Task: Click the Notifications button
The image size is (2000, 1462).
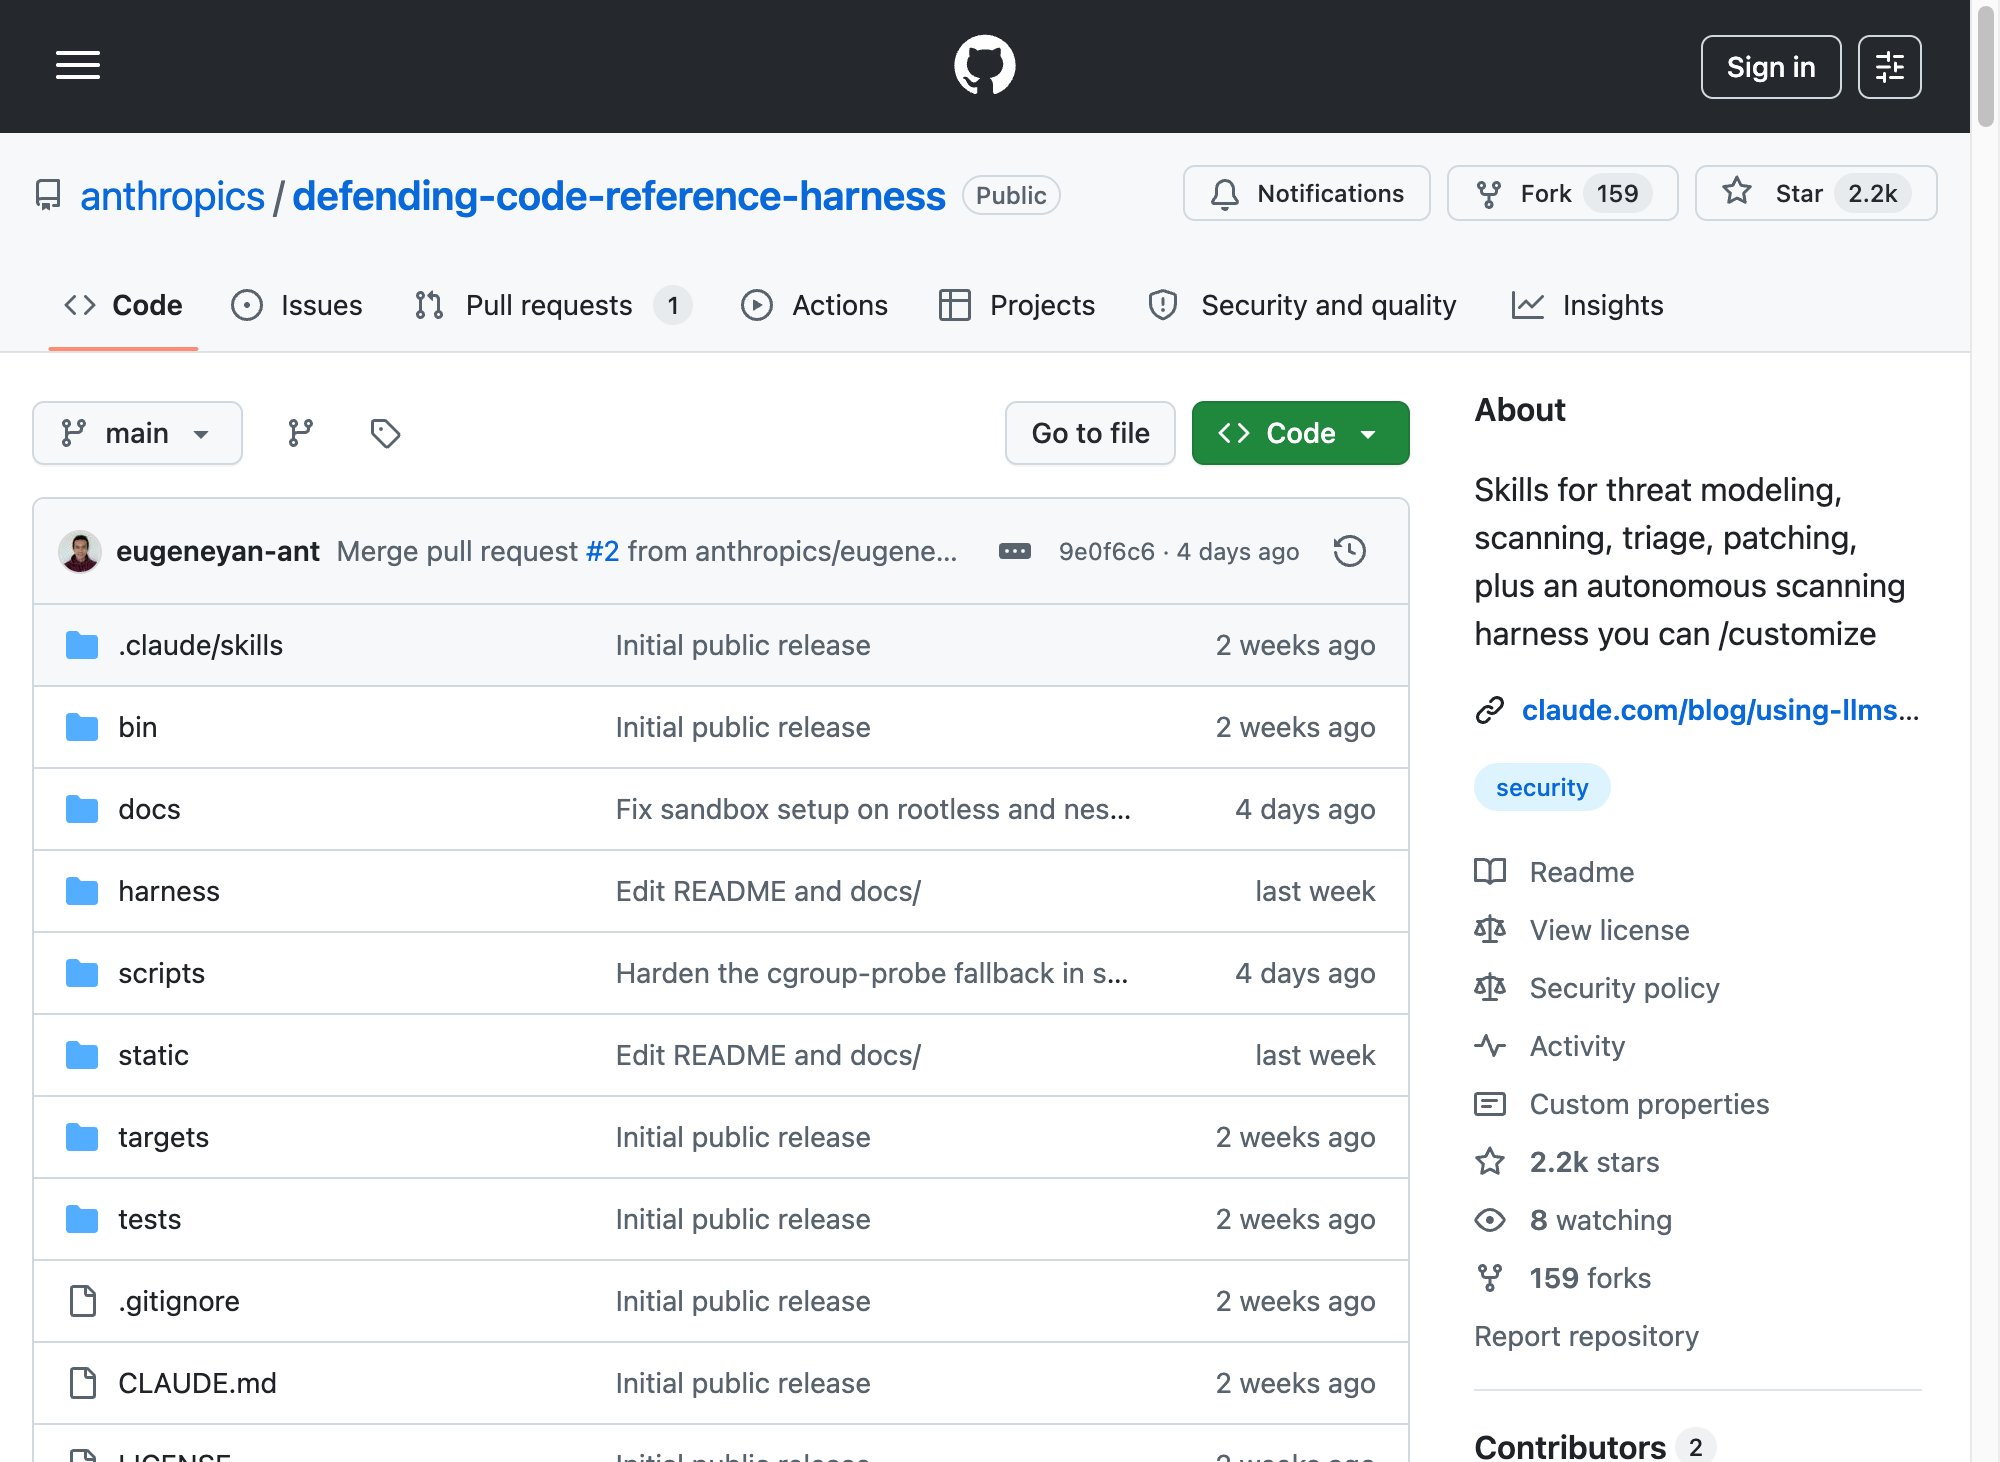Action: pyautogui.click(x=1306, y=193)
